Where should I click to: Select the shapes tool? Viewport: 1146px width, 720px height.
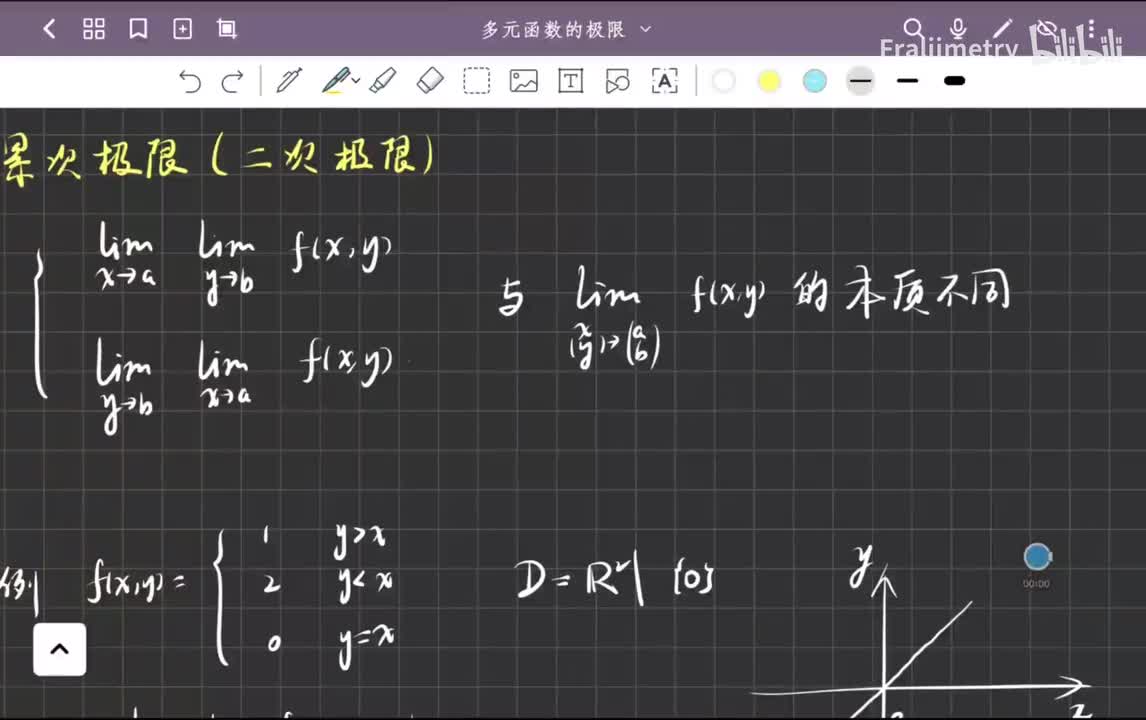618,80
